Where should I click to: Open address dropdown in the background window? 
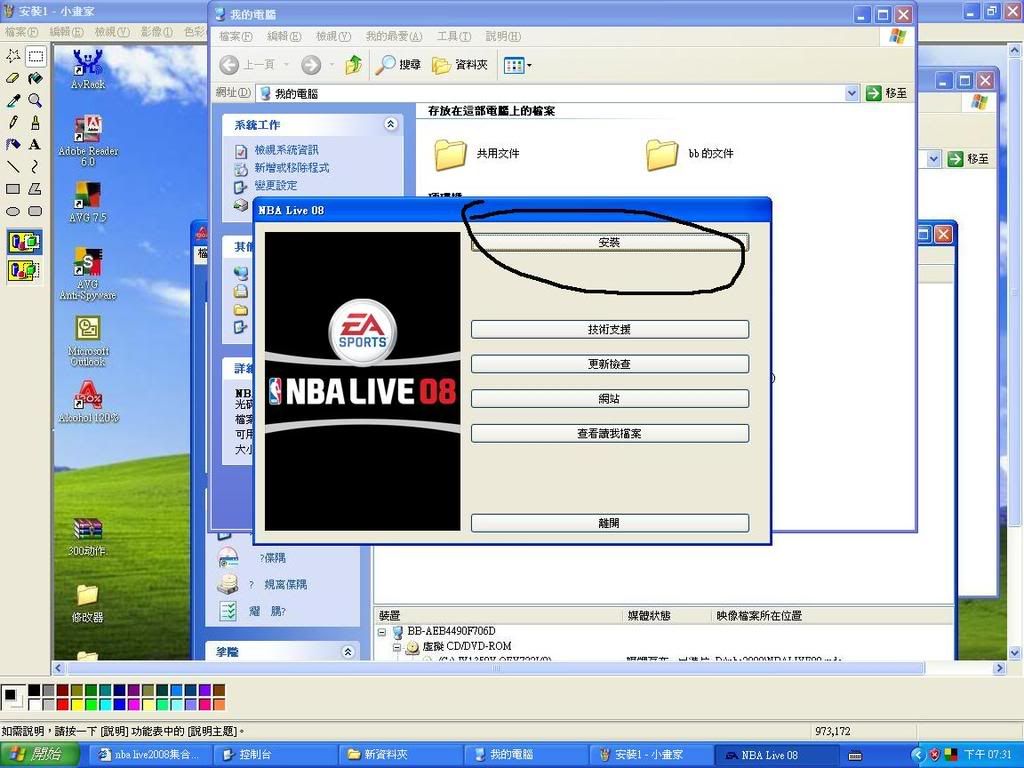[x=933, y=159]
